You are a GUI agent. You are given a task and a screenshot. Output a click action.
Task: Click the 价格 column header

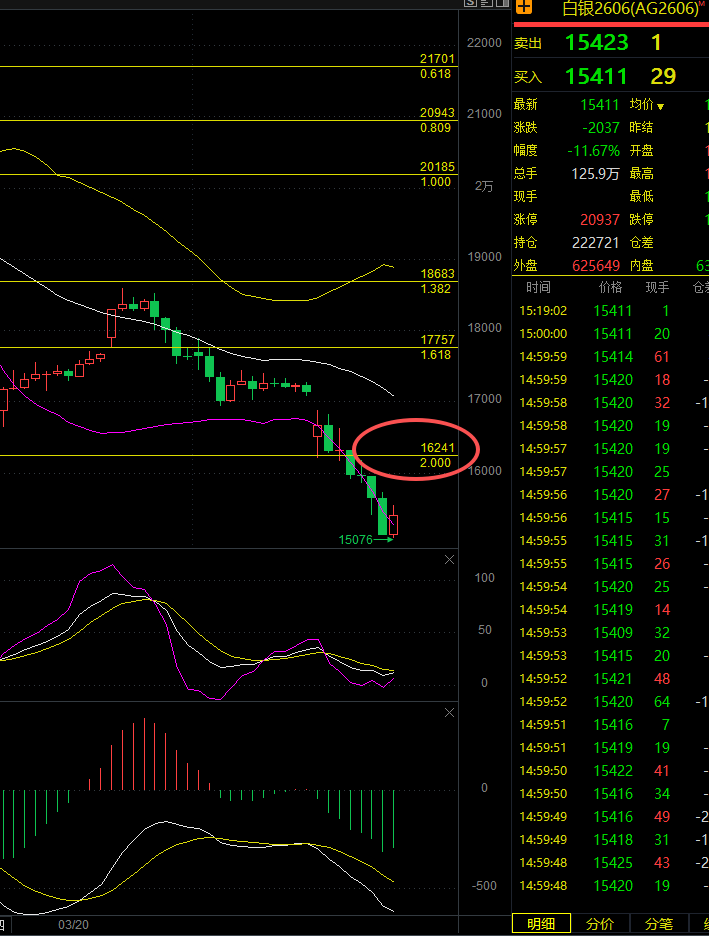(611, 288)
